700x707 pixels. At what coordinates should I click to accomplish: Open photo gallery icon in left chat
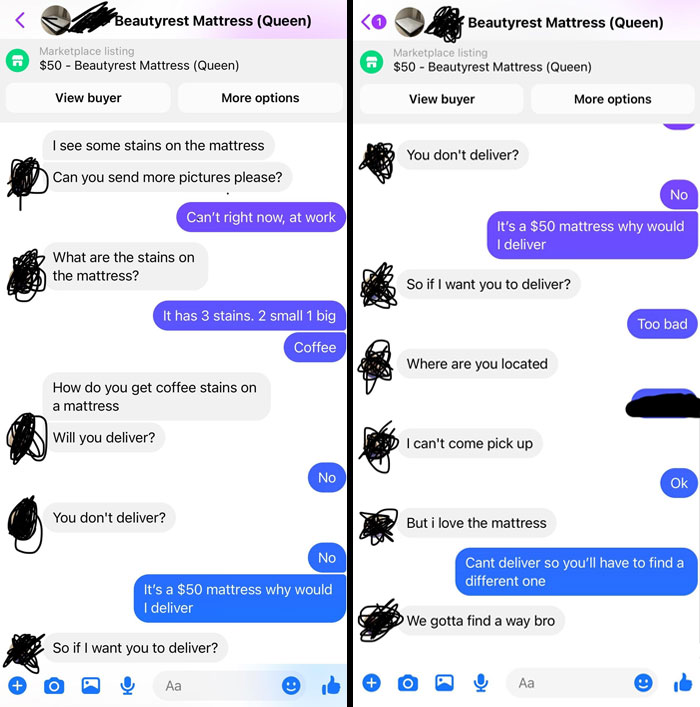91,685
